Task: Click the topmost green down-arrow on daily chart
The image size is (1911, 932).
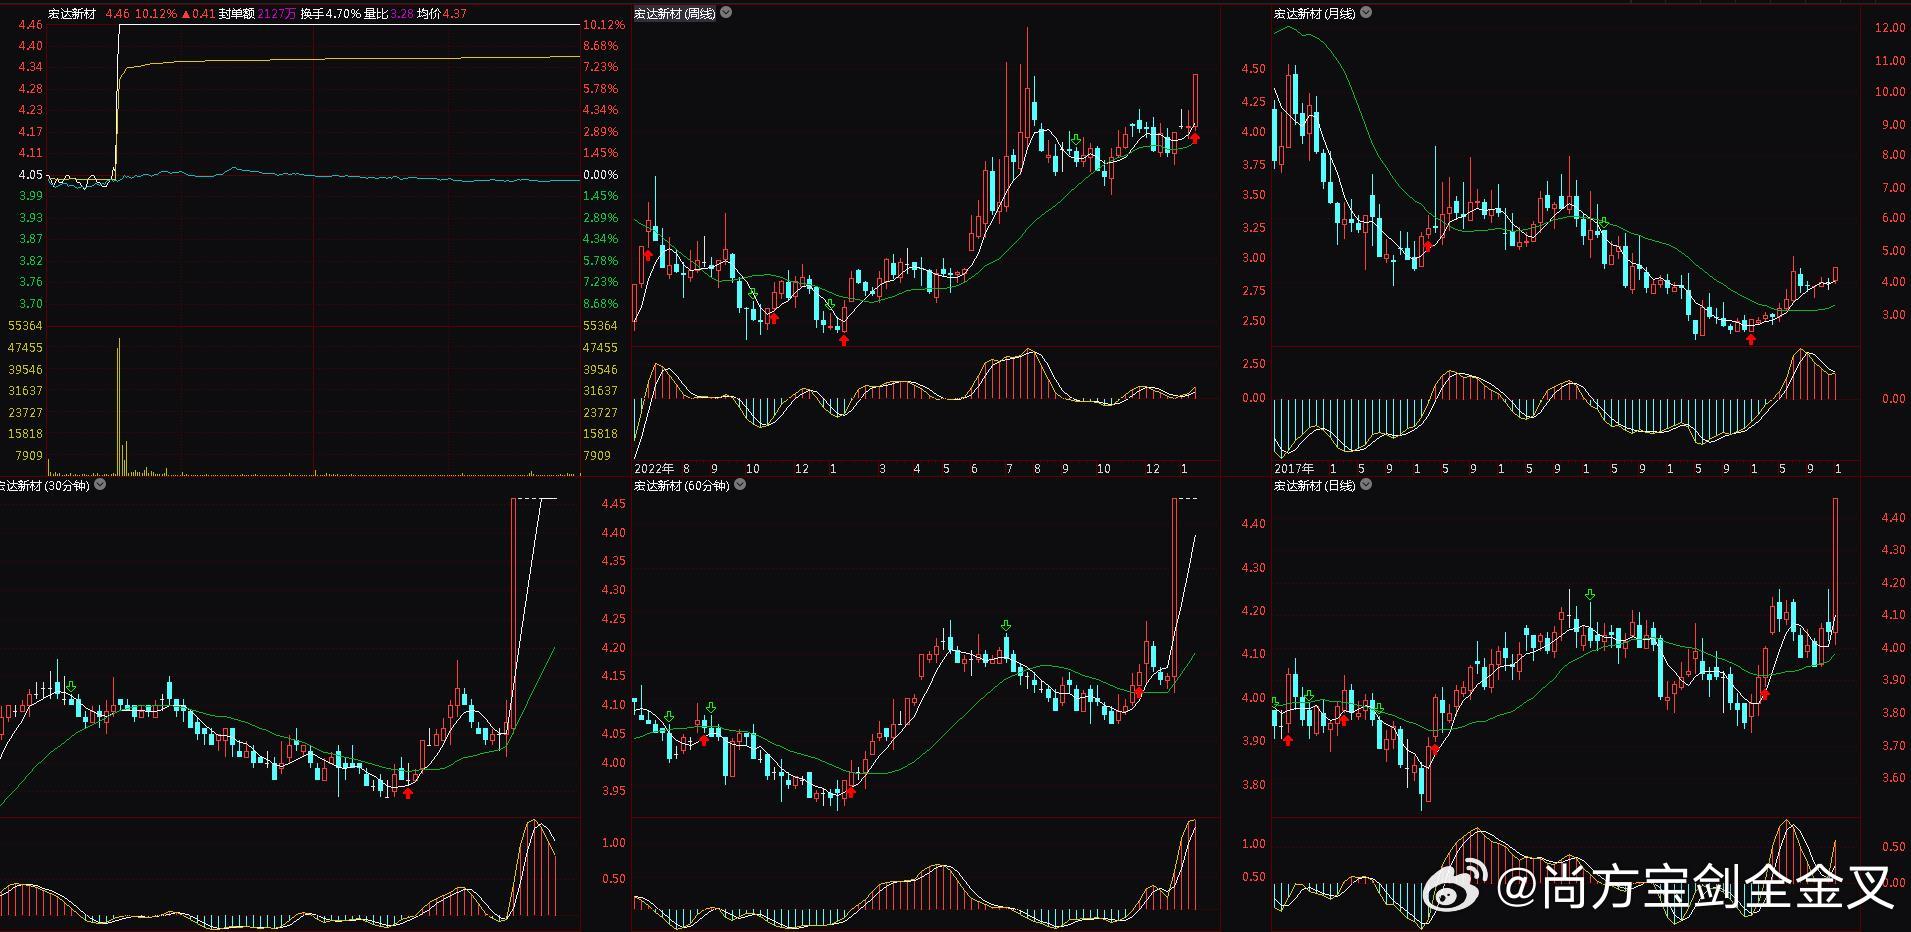Action: click(x=1590, y=595)
